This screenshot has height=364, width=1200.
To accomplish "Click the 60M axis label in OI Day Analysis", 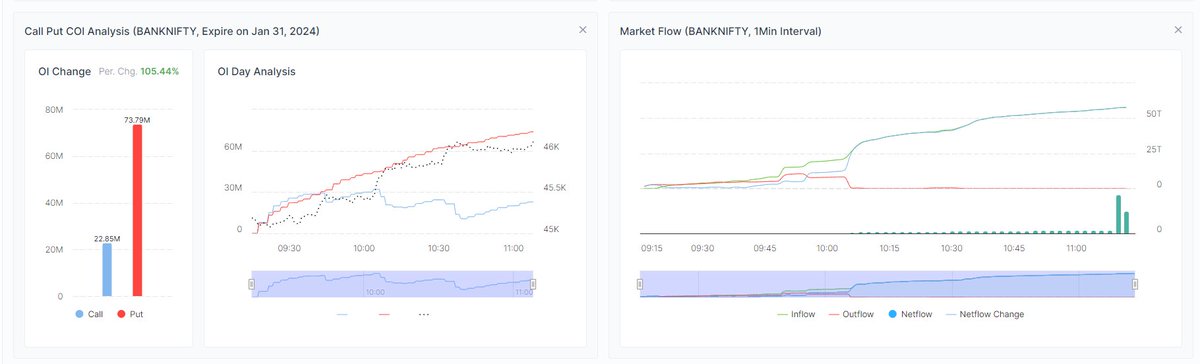I will pos(233,146).
